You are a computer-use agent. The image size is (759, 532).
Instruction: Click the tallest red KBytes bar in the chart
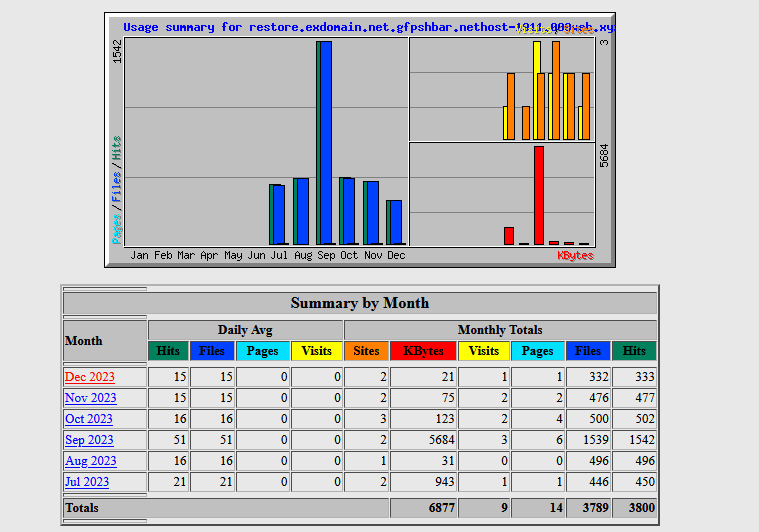click(x=538, y=195)
